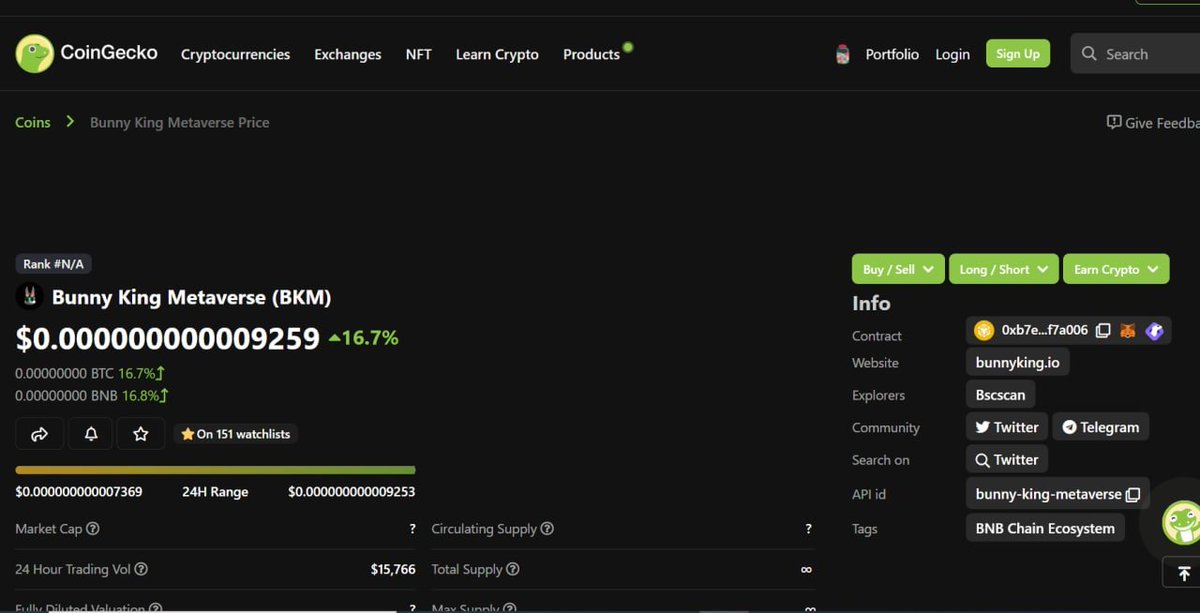Open the Learn Crypto menu
This screenshot has width=1200, height=613.
[x=497, y=54]
